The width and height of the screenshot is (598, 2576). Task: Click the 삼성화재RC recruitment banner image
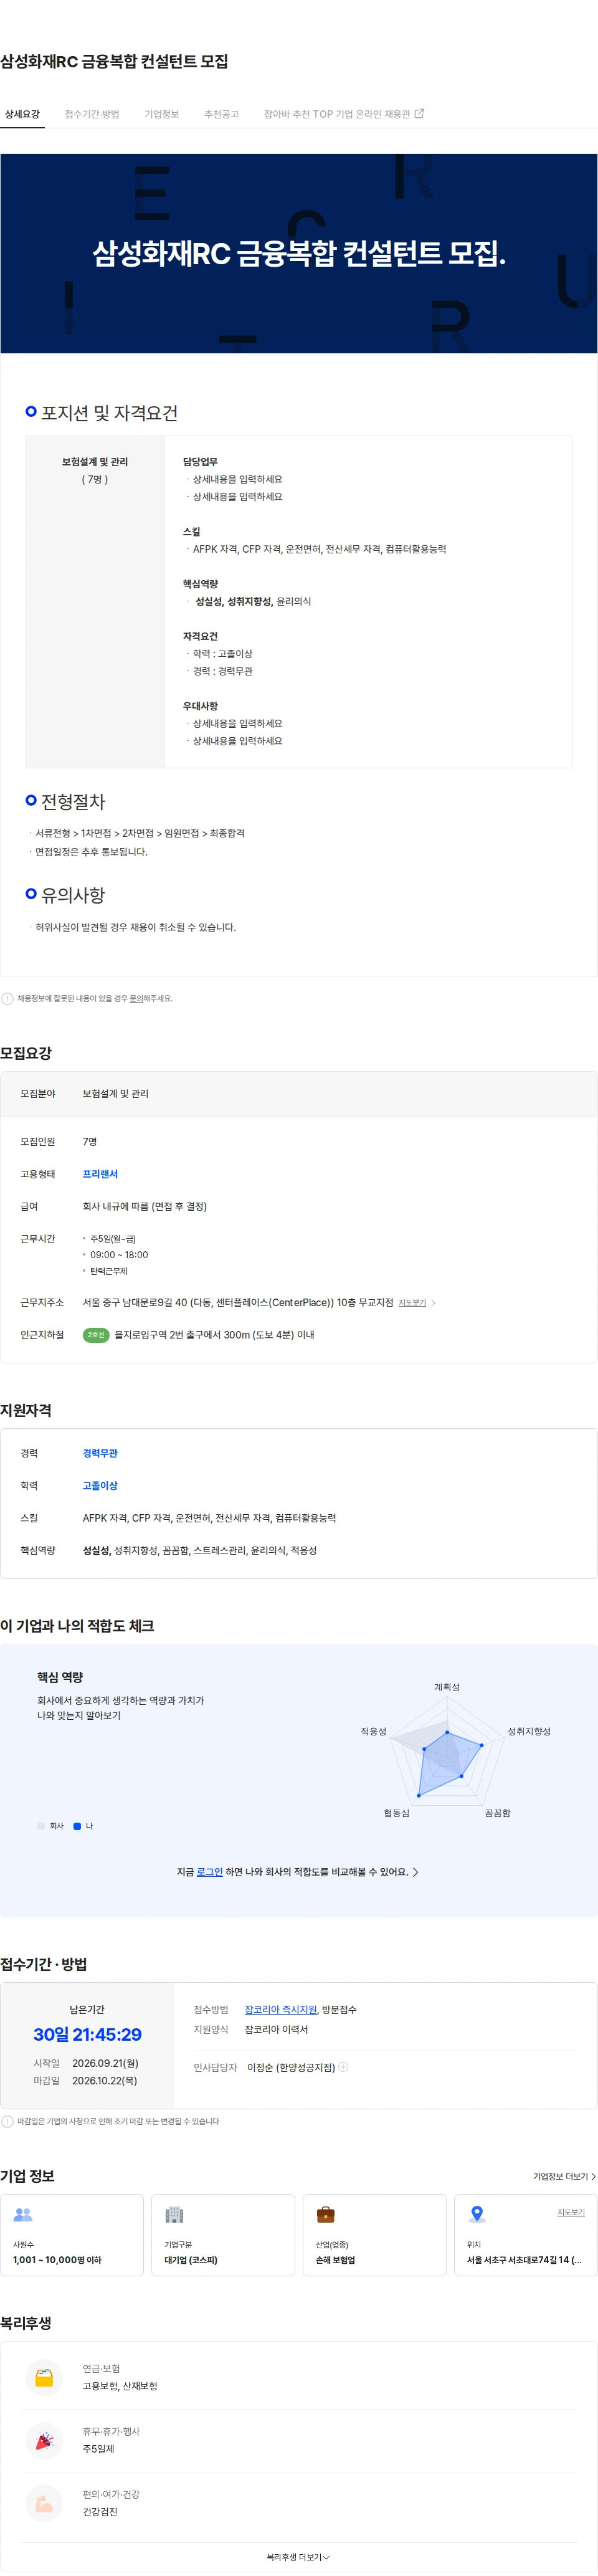299,253
